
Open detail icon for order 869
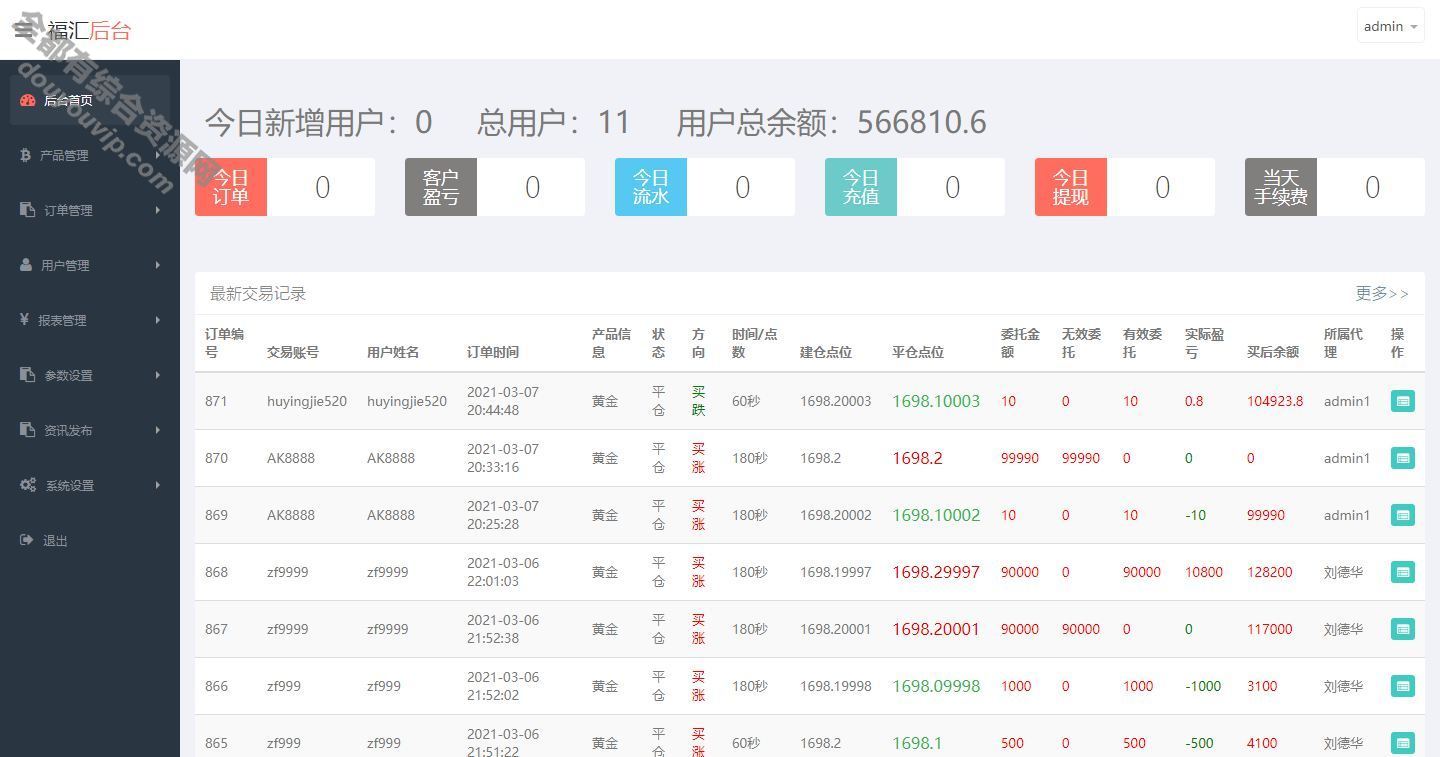click(x=1403, y=515)
